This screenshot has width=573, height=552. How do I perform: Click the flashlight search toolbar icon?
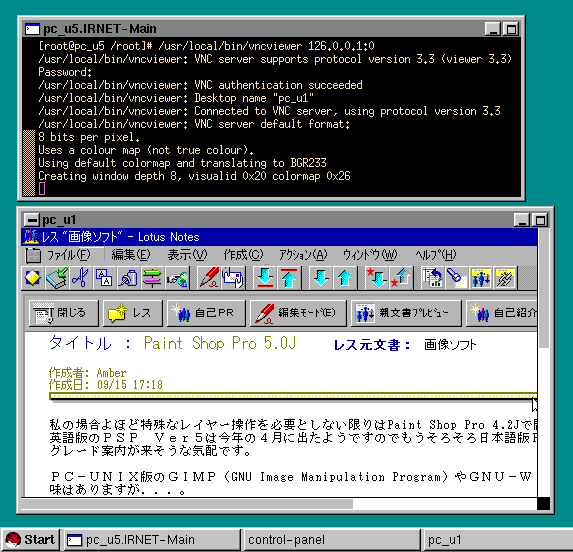tap(456, 278)
